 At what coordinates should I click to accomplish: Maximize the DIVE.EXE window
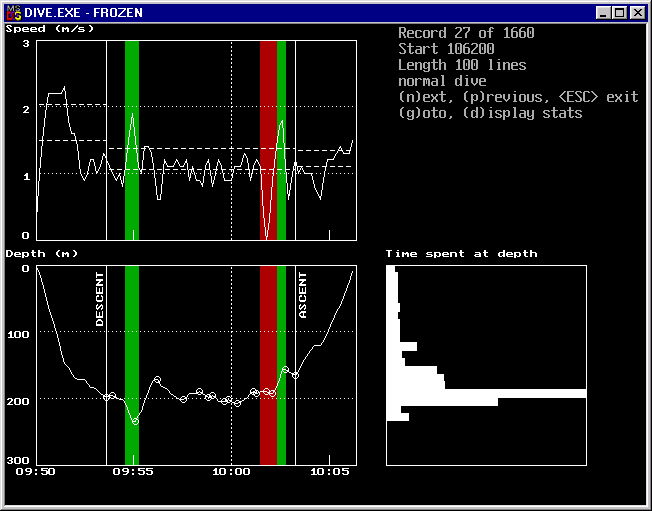pyautogui.click(x=619, y=12)
